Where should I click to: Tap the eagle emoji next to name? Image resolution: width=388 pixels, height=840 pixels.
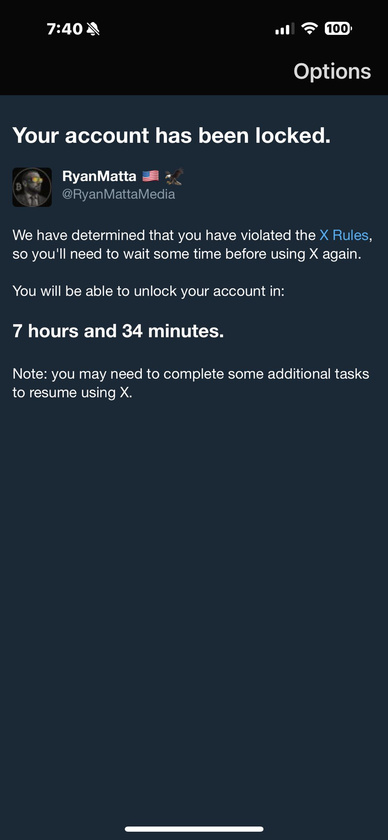[174, 176]
